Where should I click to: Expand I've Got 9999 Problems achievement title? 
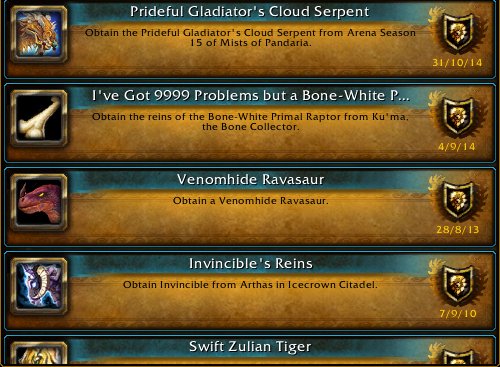[251, 96]
